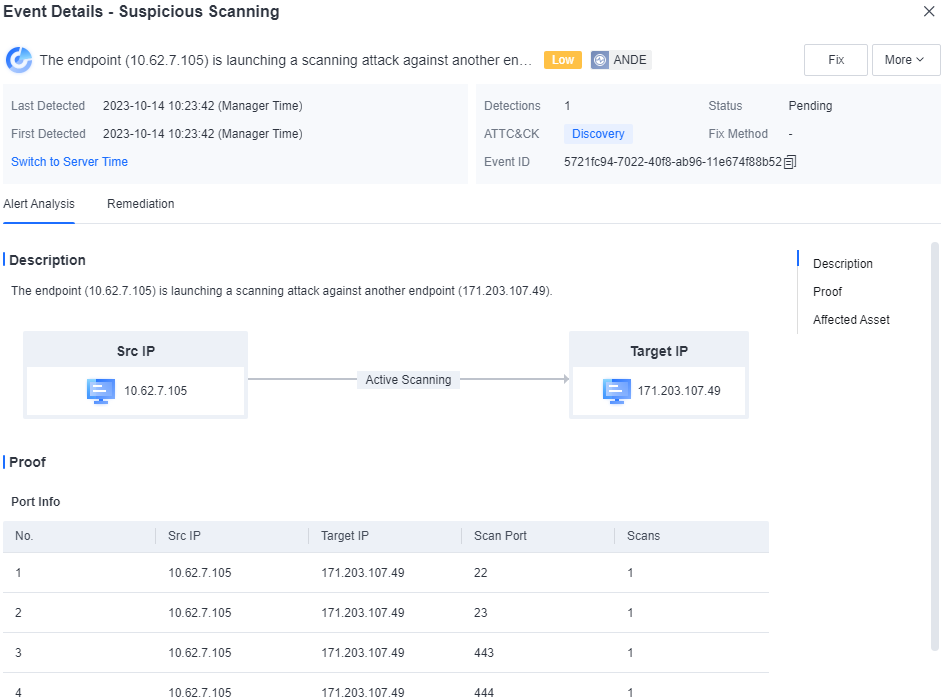Jump to Affected Asset section
This screenshot has height=700, width=951.
click(851, 320)
